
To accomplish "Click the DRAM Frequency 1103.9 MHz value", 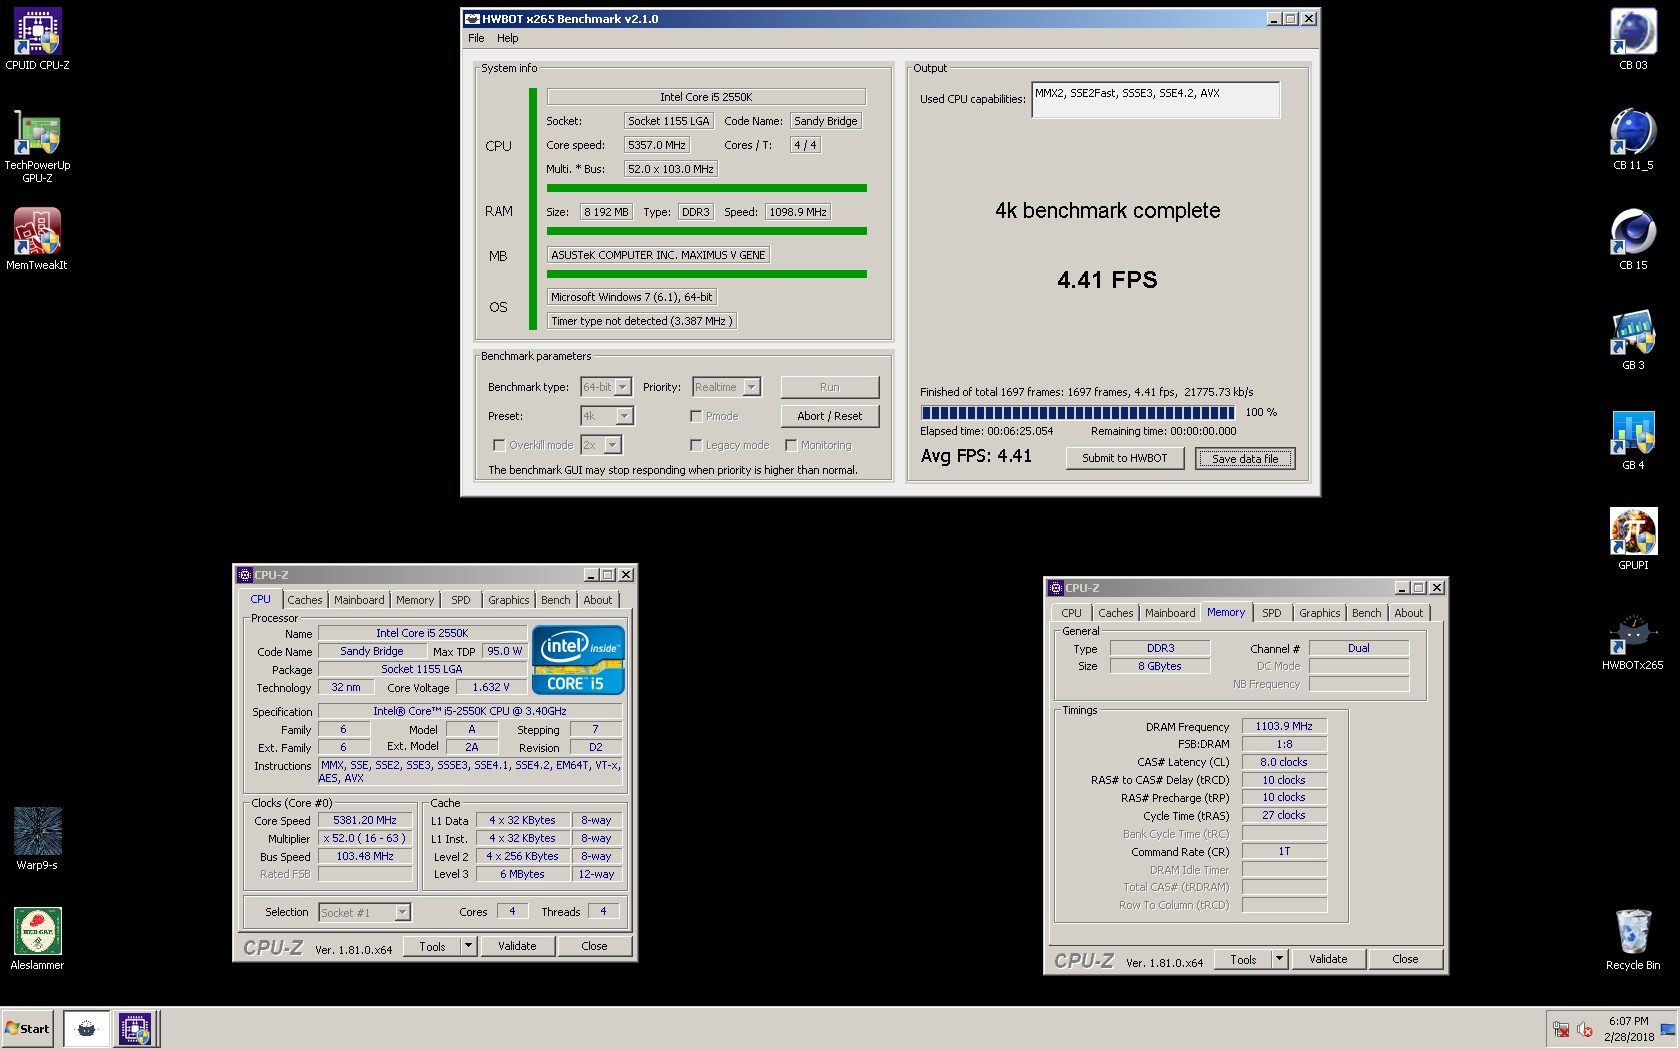I will (1284, 726).
